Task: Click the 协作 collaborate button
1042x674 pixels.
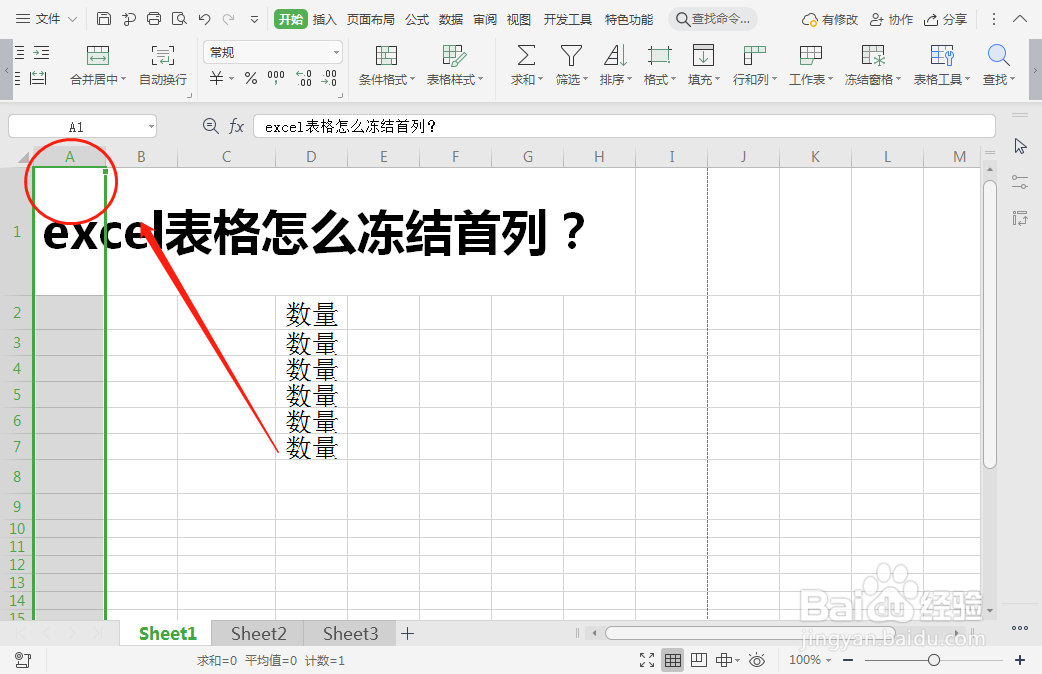Action: pyautogui.click(x=891, y=19)
